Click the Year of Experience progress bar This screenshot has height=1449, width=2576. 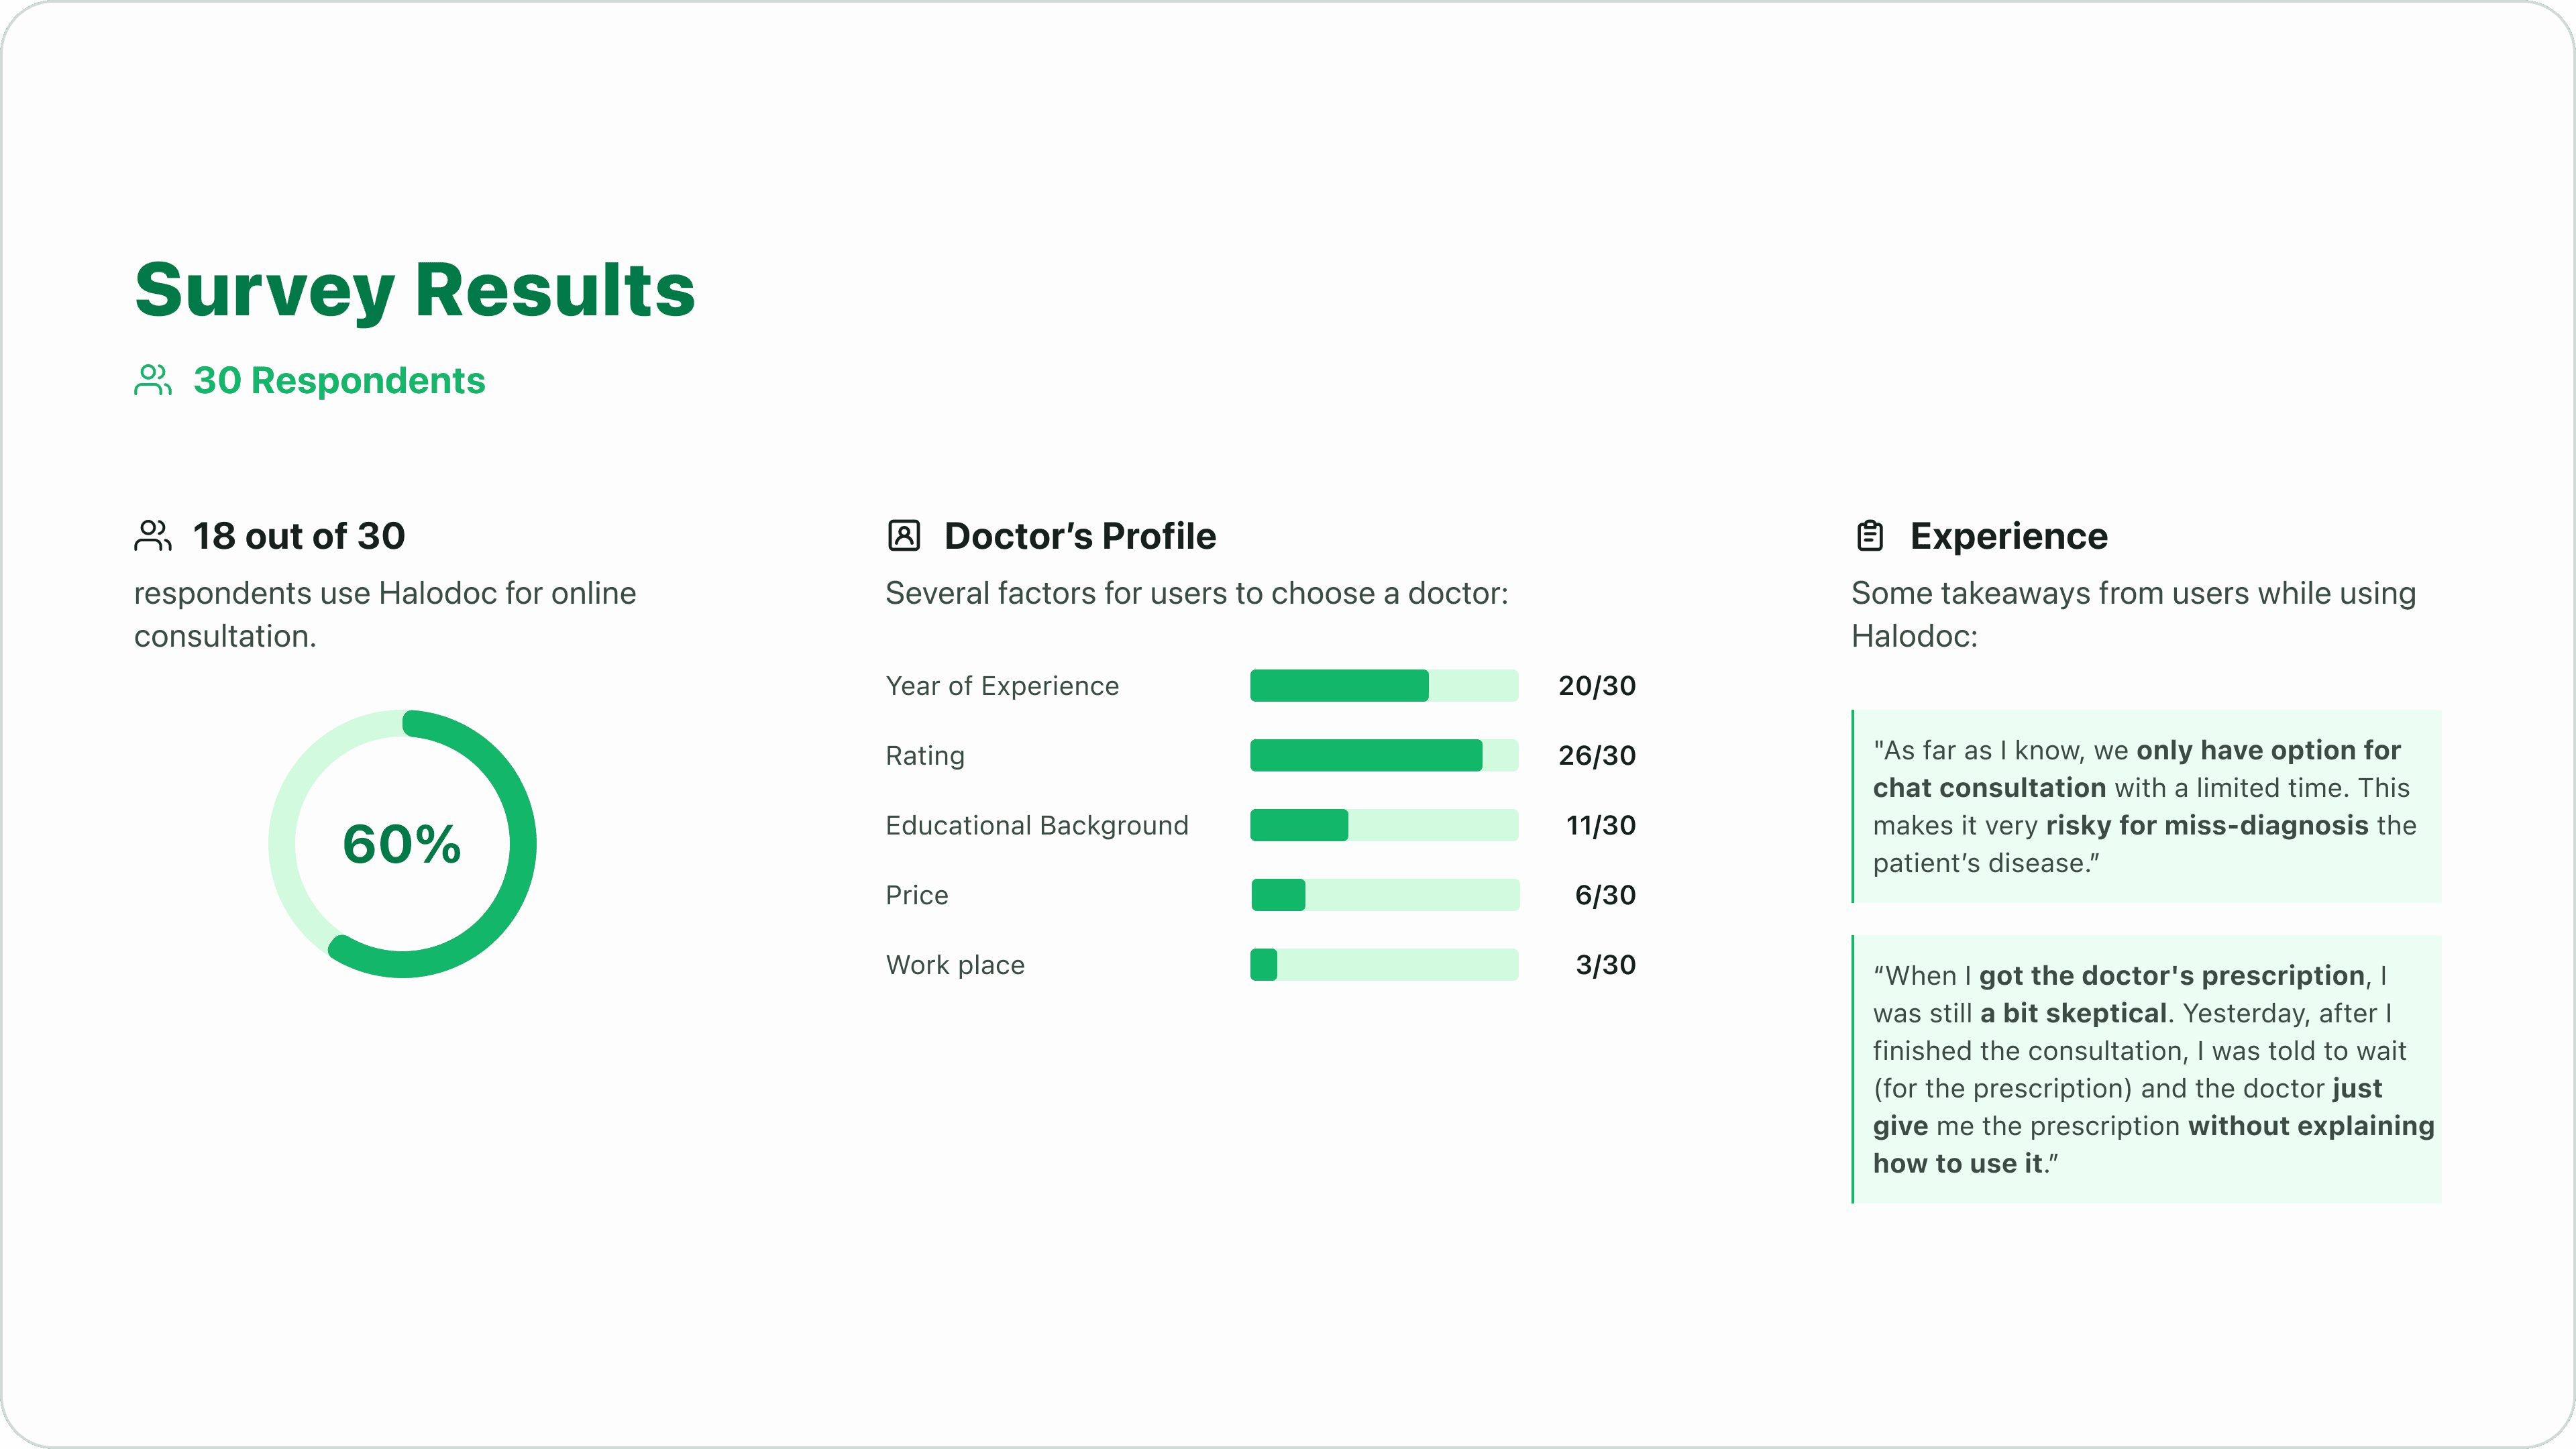pyautogui.click(x=1384, y=685)
